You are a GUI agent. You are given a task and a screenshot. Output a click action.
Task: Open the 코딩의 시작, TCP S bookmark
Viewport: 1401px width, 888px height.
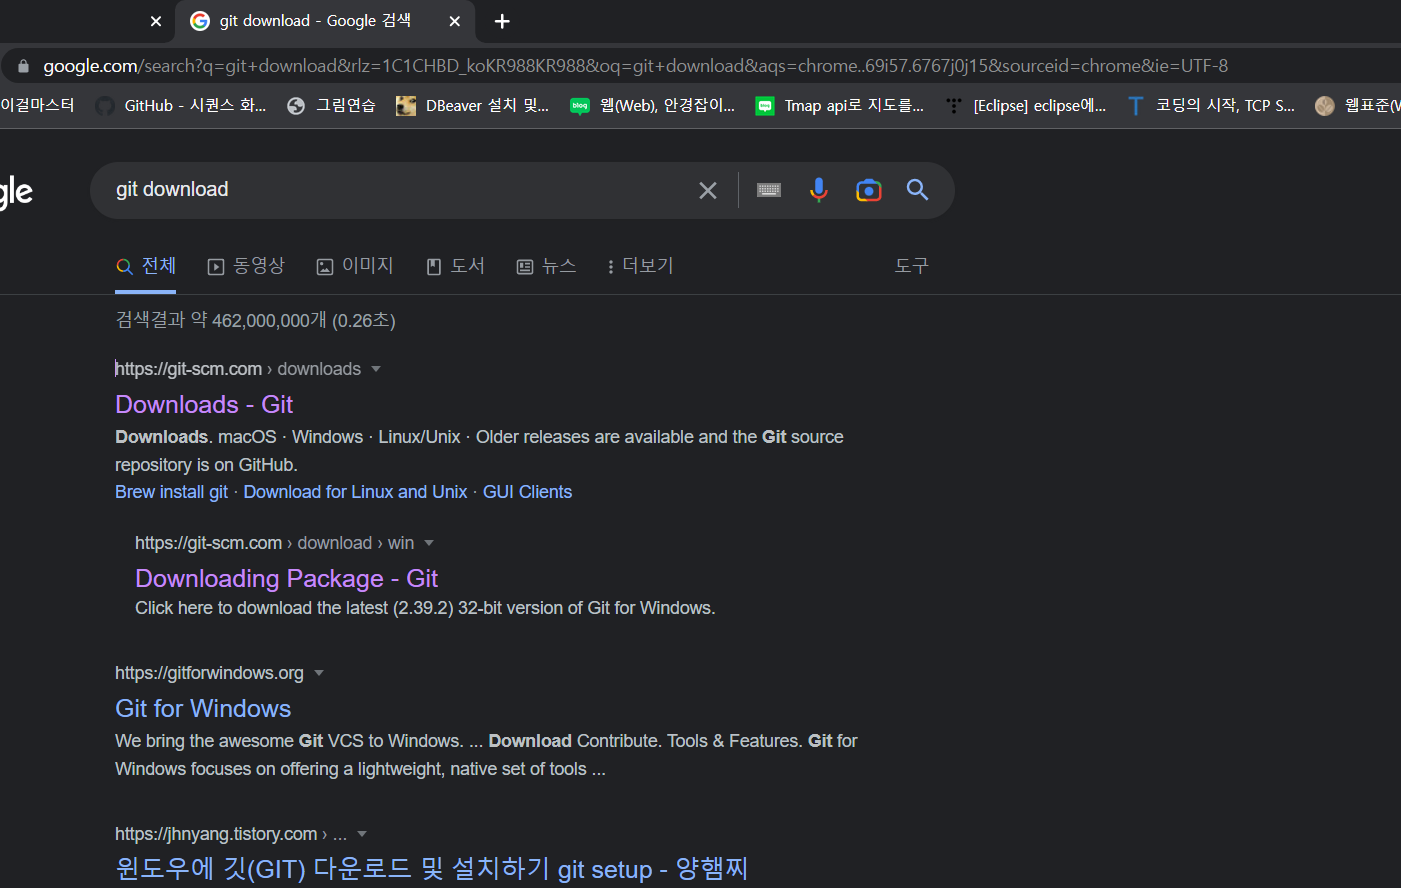click(x=1210, y=106)
